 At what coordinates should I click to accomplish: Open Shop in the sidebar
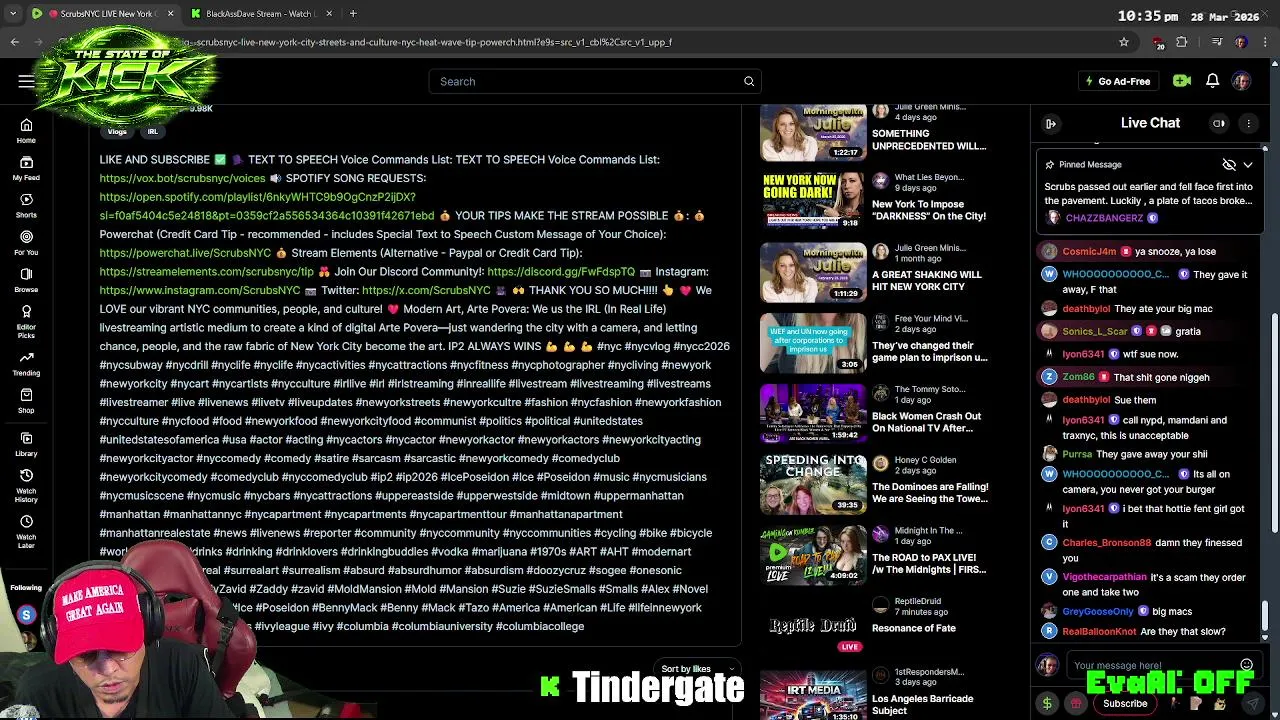pos(26,400)
